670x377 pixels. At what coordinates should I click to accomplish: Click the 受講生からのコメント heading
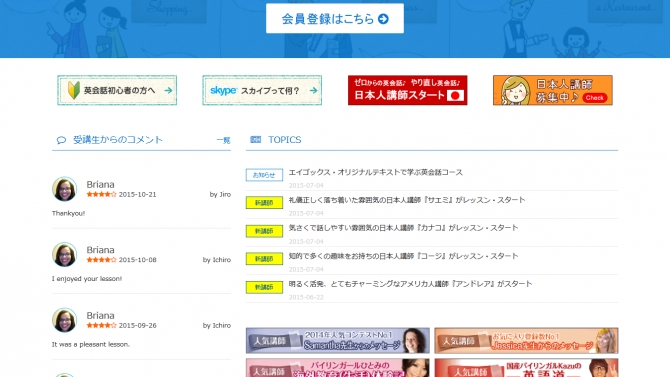click(118, 140)
